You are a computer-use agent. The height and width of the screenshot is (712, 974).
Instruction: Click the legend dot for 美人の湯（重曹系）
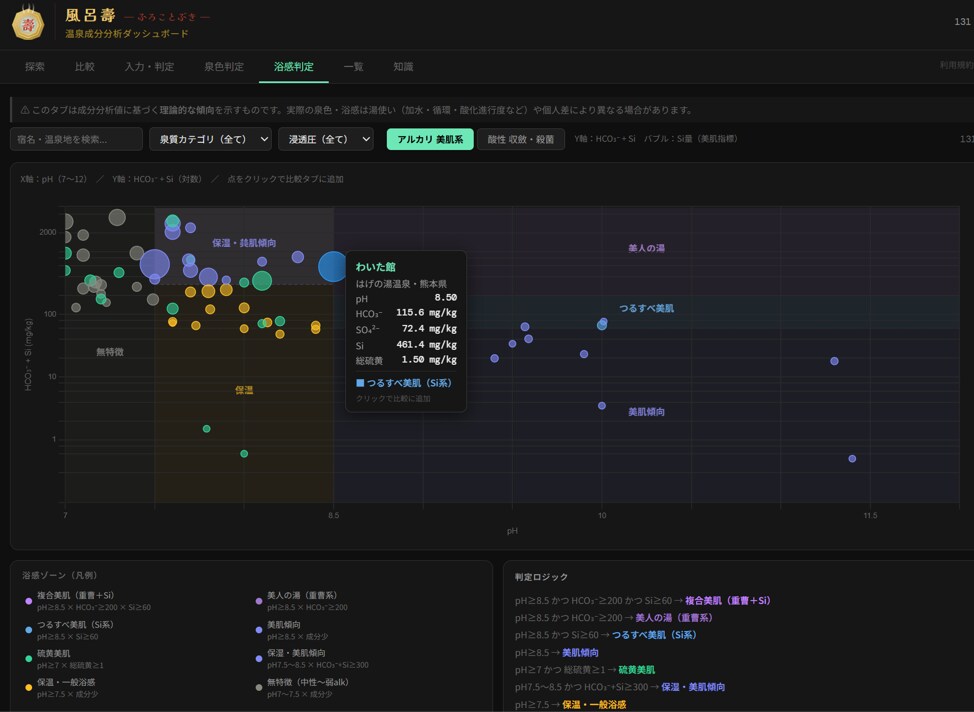click(259, 601)
